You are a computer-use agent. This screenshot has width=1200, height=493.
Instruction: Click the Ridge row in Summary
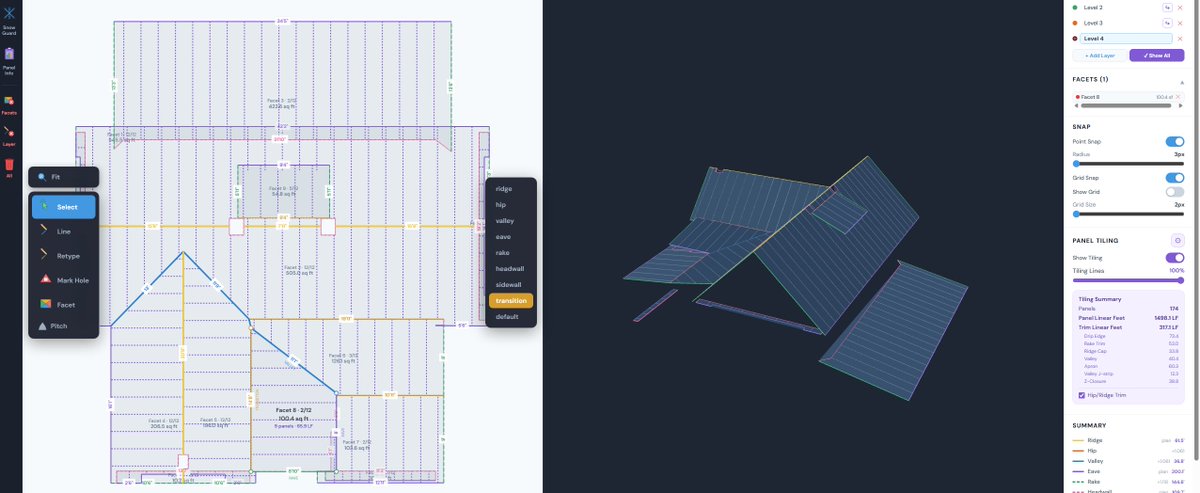[1128, 440]
